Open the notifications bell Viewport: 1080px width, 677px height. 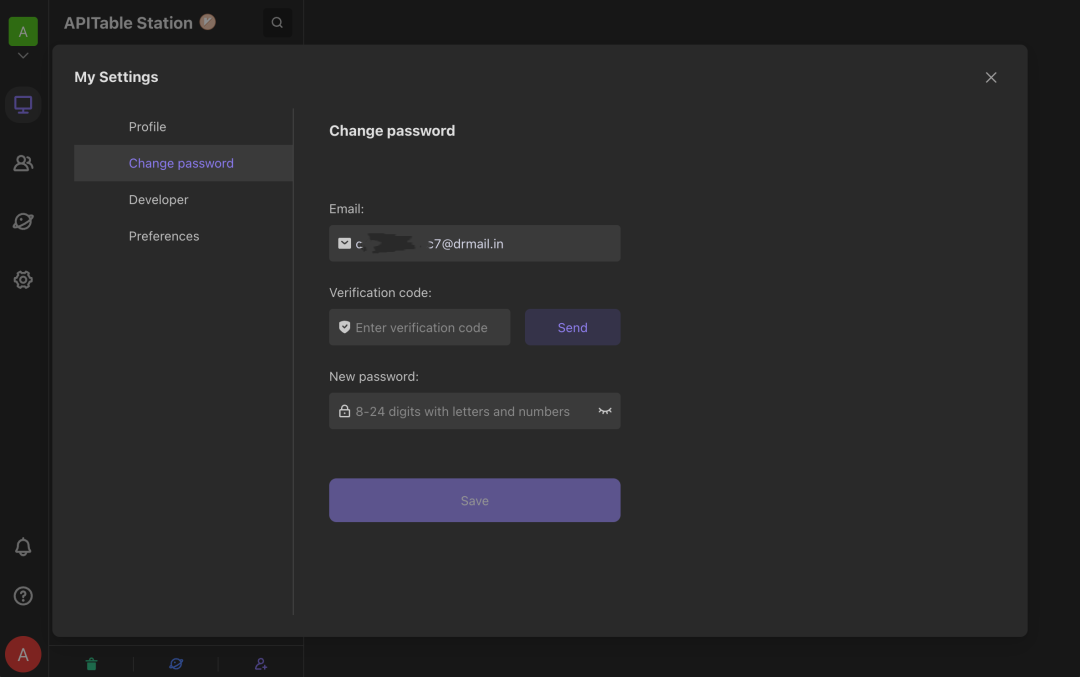coord(23,547)
